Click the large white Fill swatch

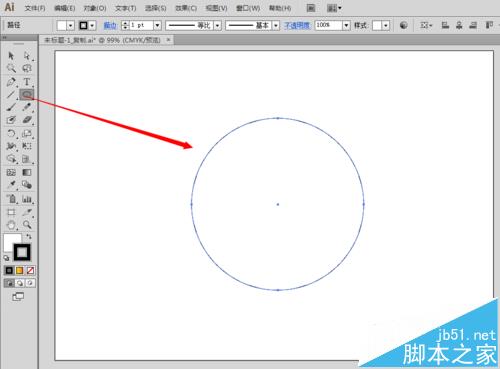coord(10,240)
